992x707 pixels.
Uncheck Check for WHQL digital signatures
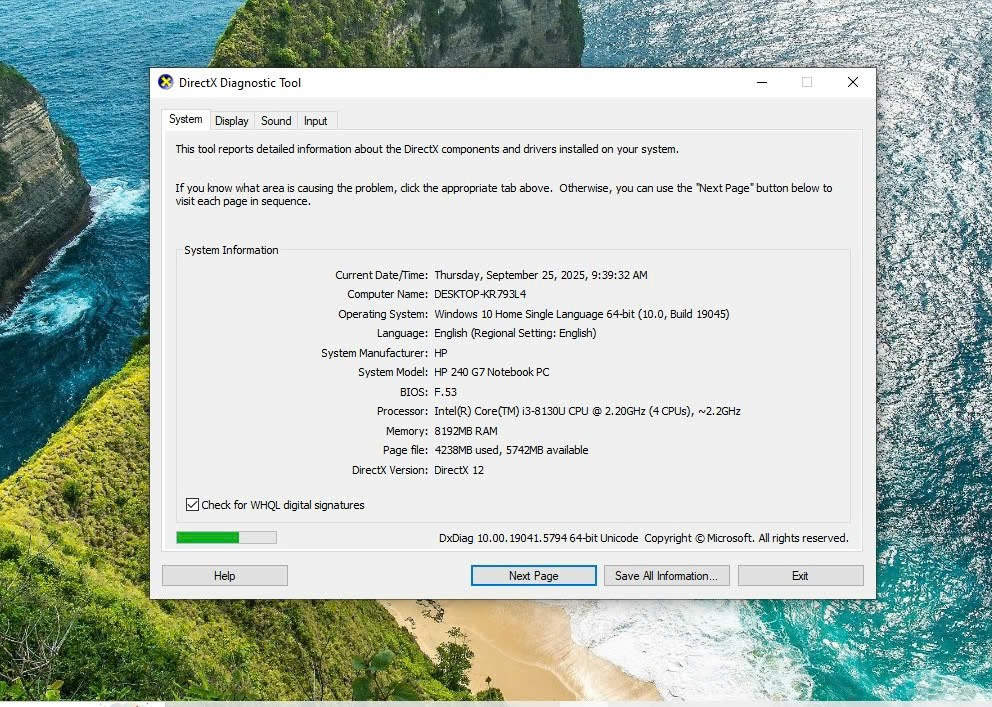[193, 505]
